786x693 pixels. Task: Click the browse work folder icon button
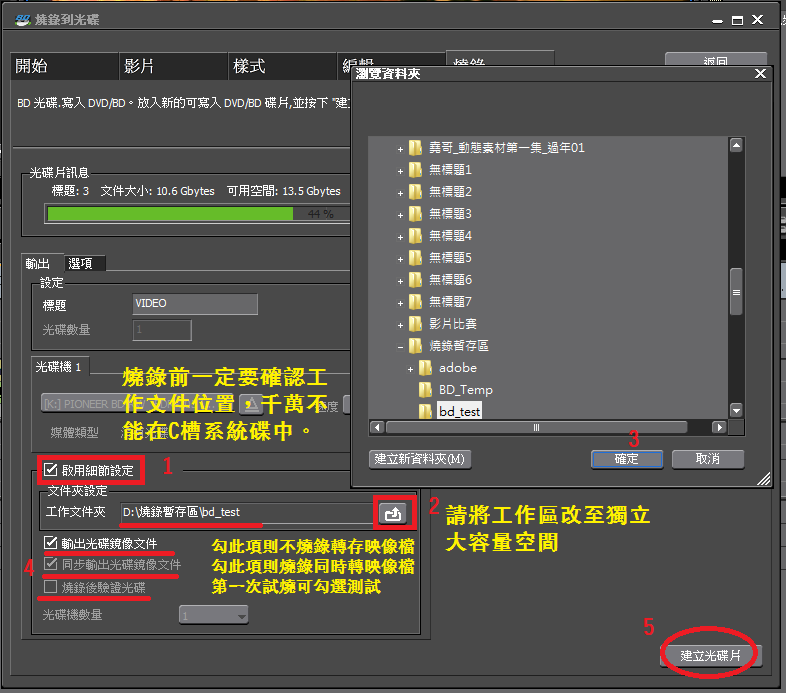coord(393,513)
